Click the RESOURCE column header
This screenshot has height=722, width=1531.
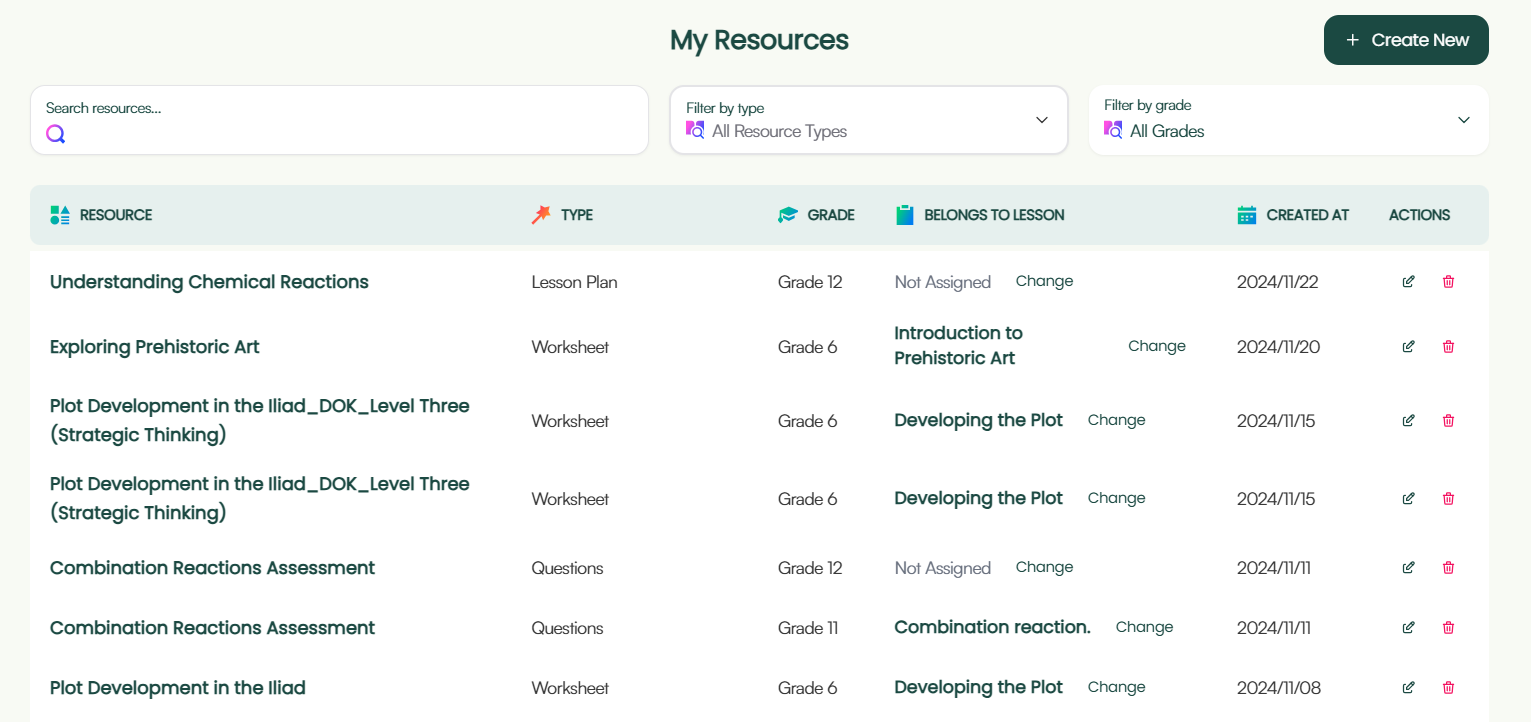click(x=116, y=215)
